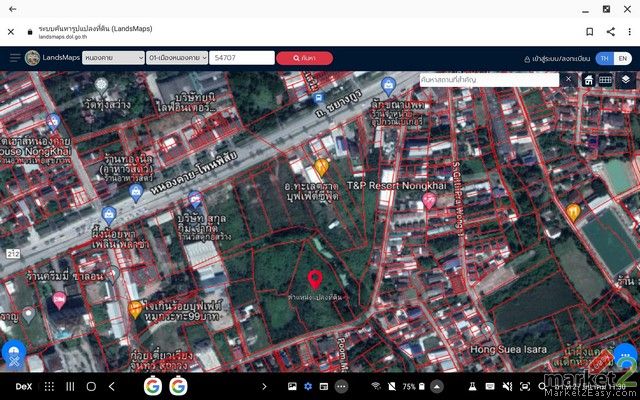
Task: Click the red parcel location pin
Action: [315, 280]
